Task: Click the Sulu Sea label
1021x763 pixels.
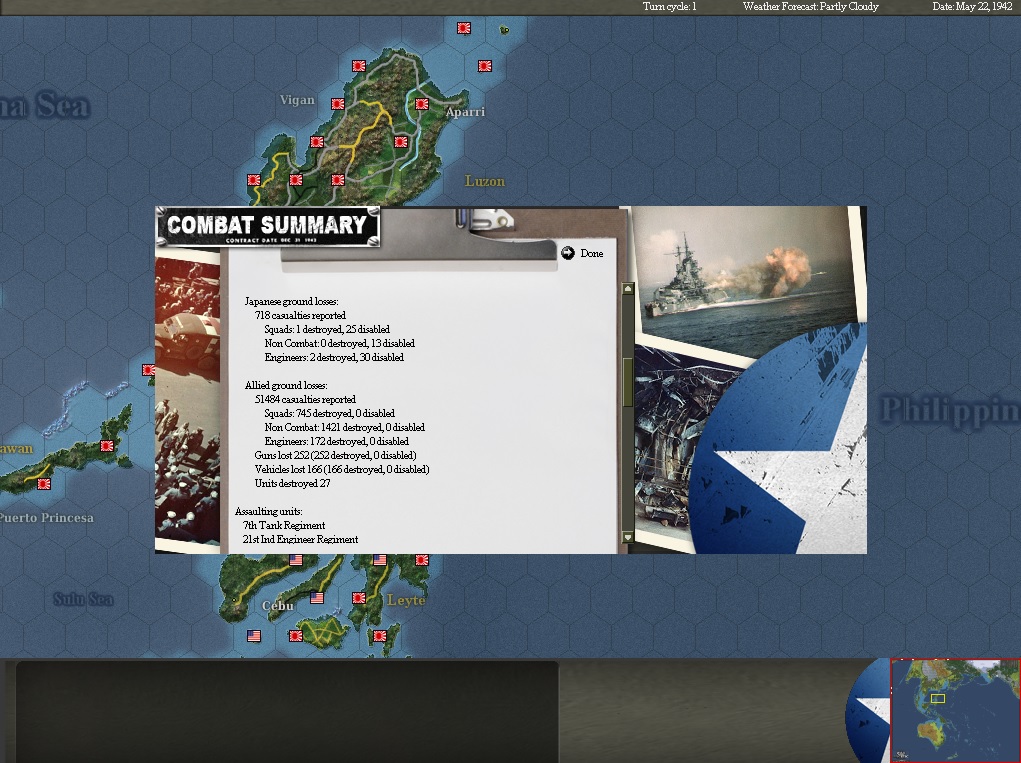Action: [83, 599]
